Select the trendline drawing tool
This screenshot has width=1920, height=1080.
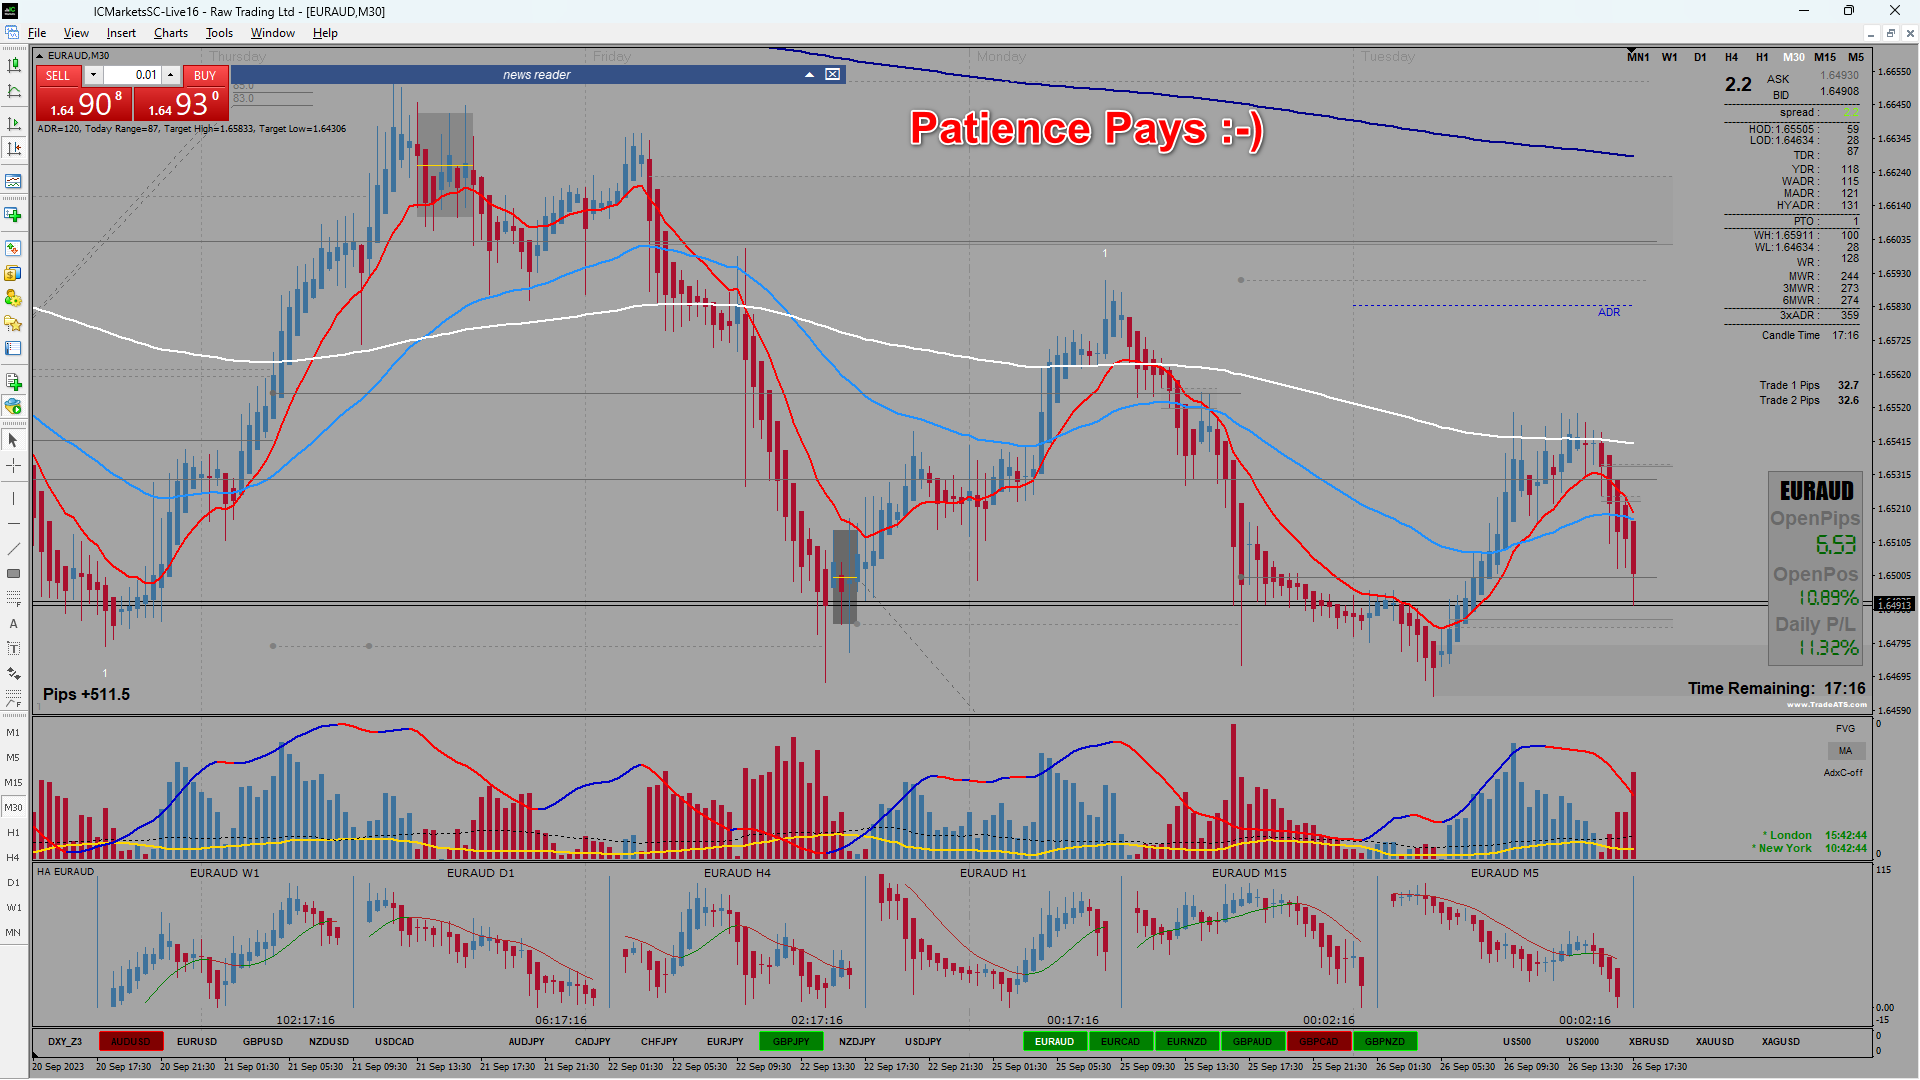13,549
